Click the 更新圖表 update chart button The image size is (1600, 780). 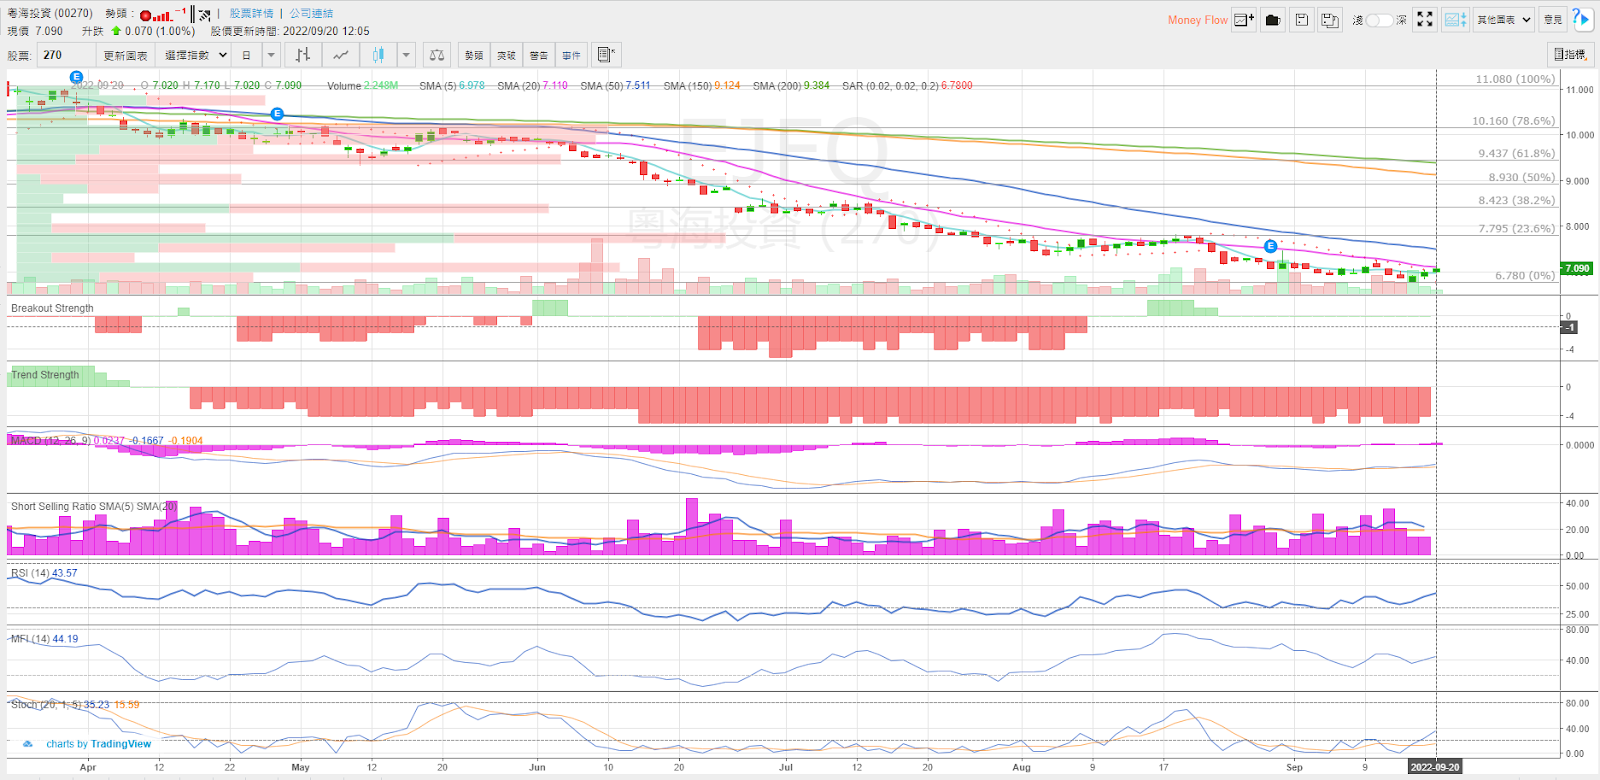[126, 55]
